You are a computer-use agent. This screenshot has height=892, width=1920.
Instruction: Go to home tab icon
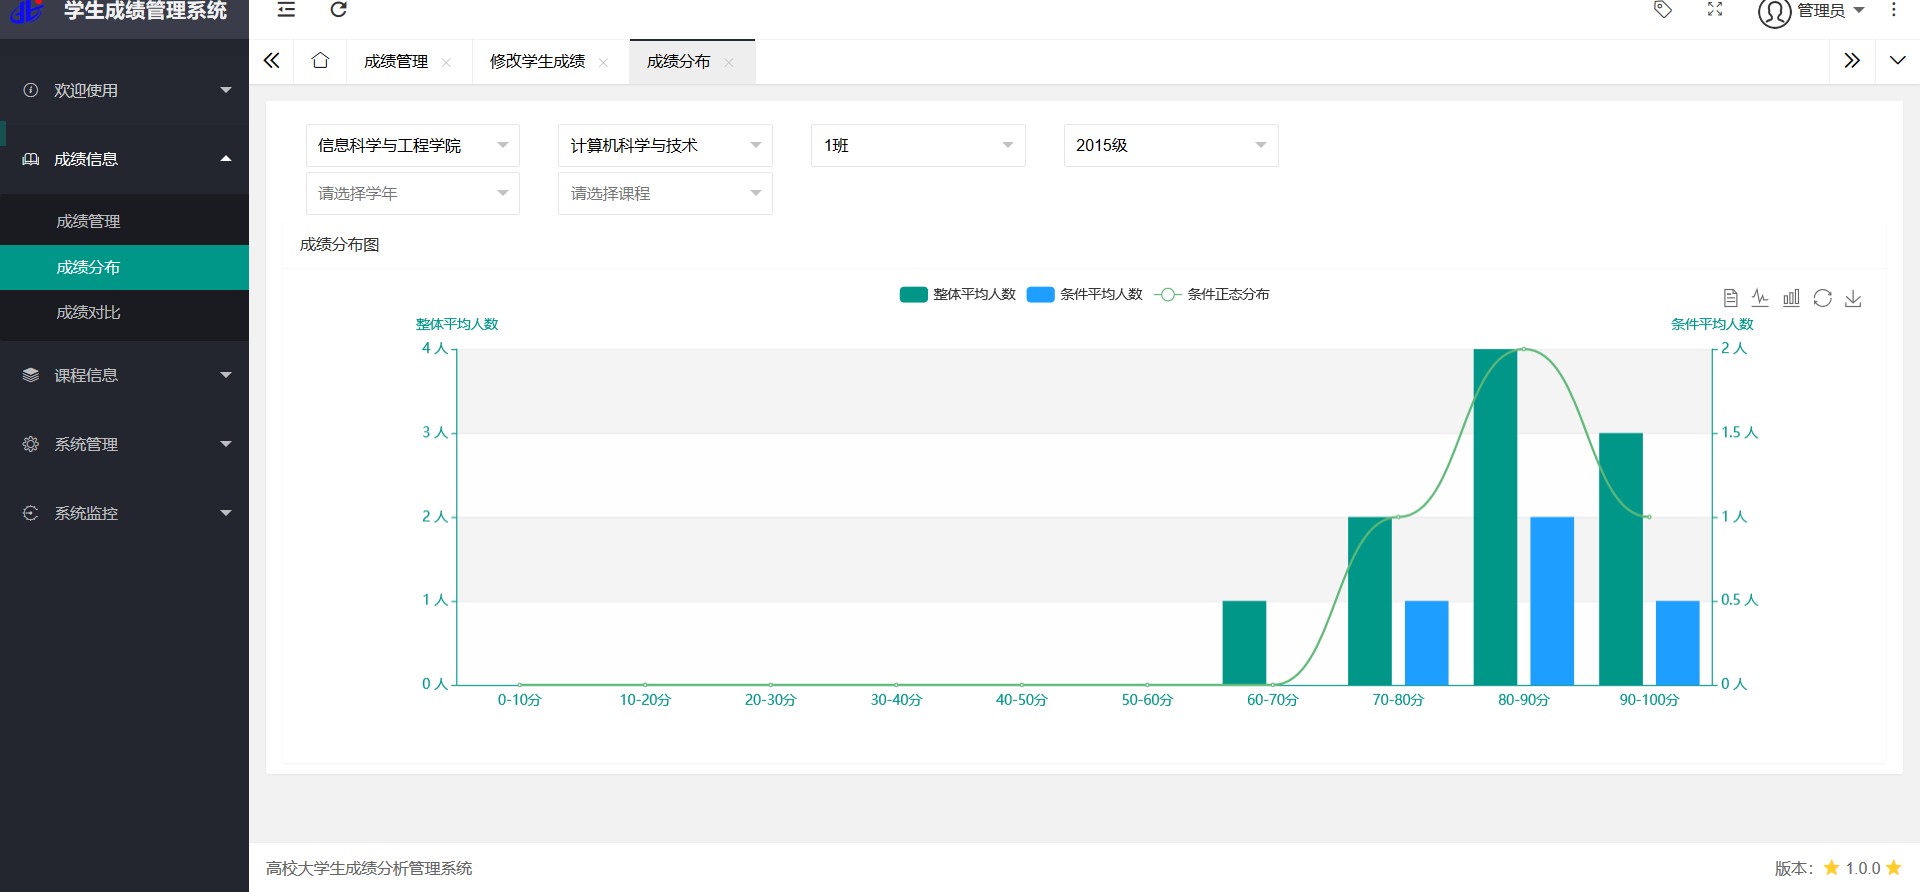pos(320,61)
